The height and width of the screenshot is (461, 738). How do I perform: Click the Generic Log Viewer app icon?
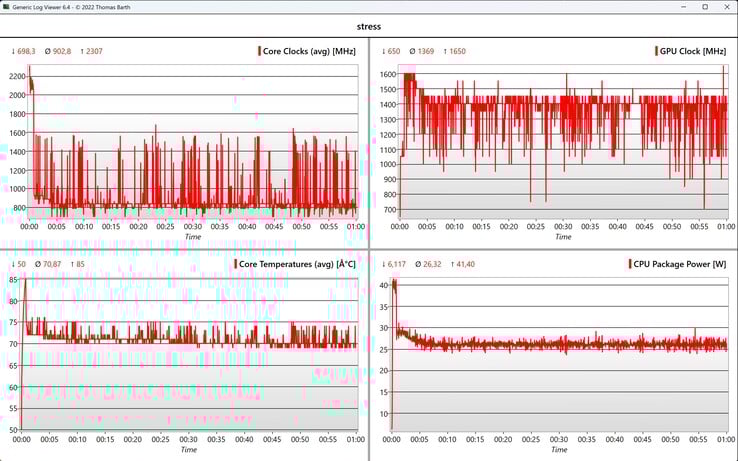6,7
